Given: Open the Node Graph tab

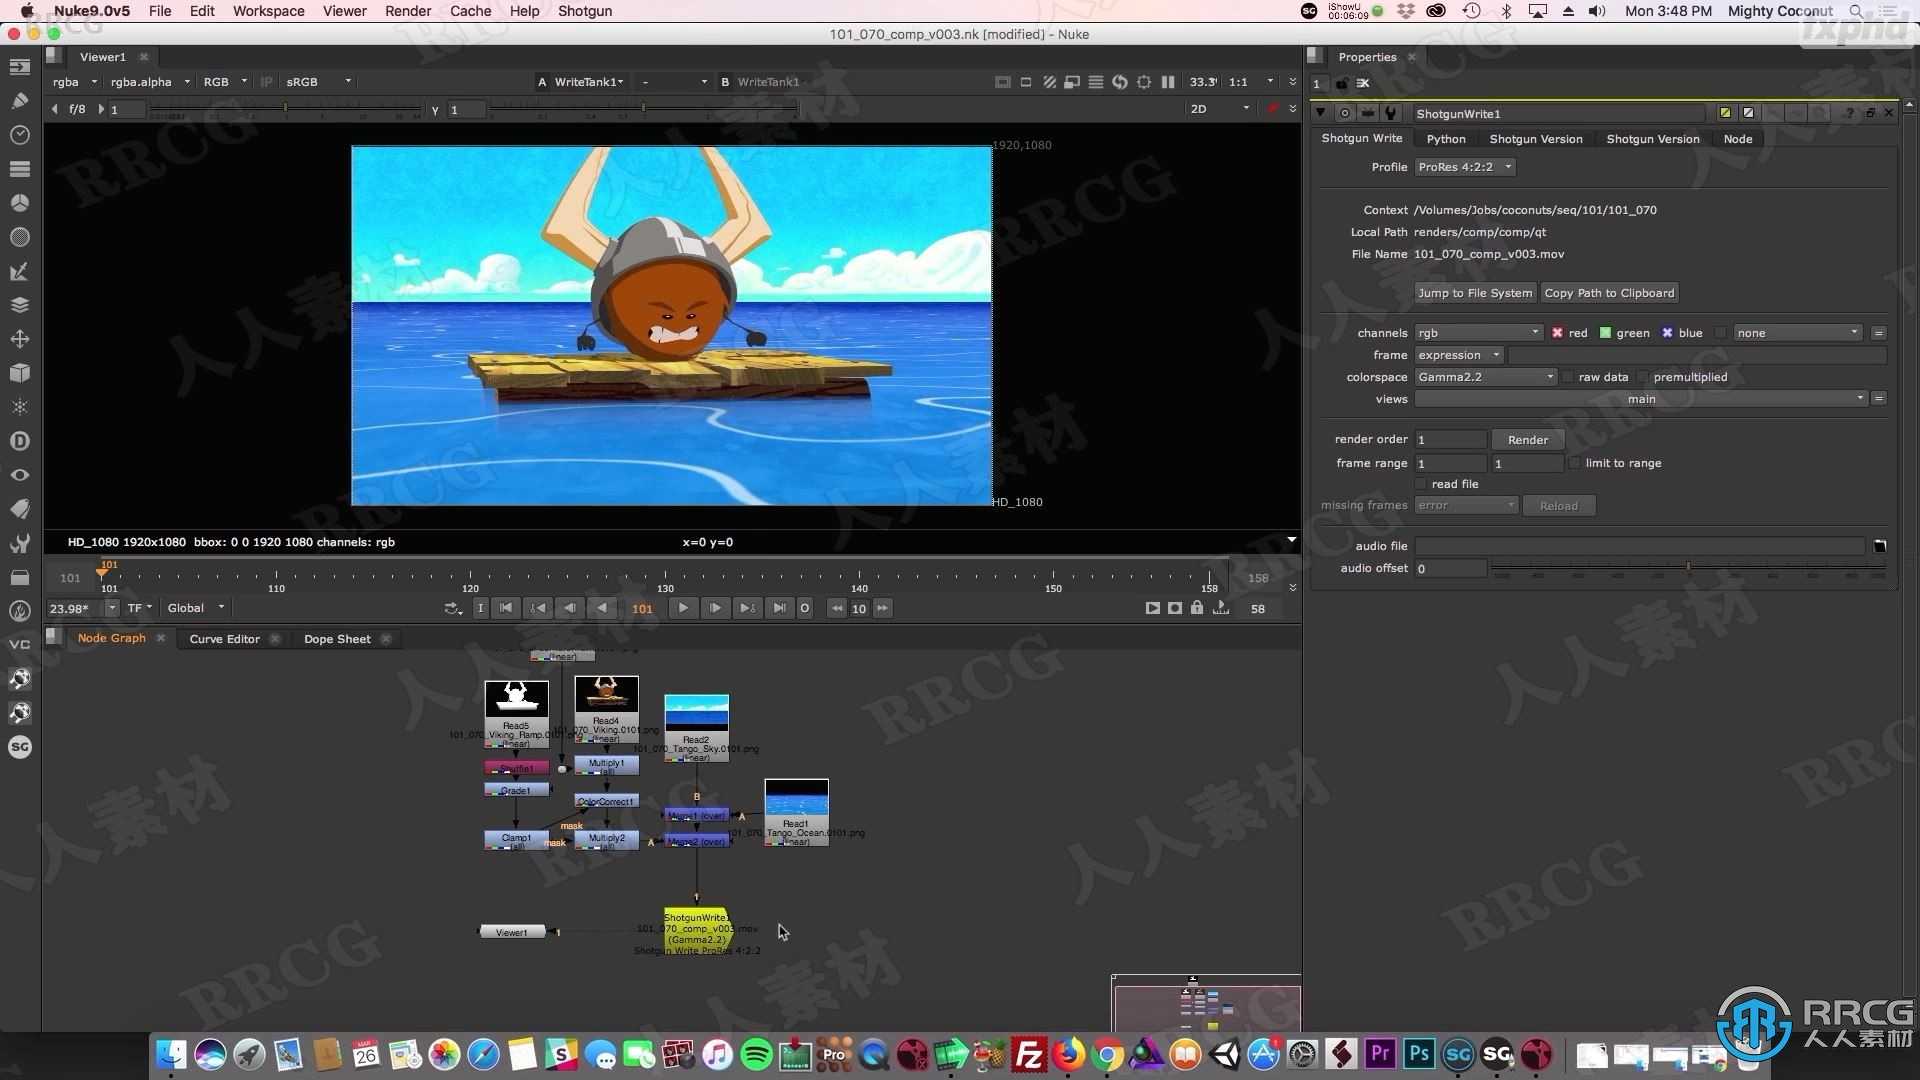Looking at the screenshot, I should [112, 638].
